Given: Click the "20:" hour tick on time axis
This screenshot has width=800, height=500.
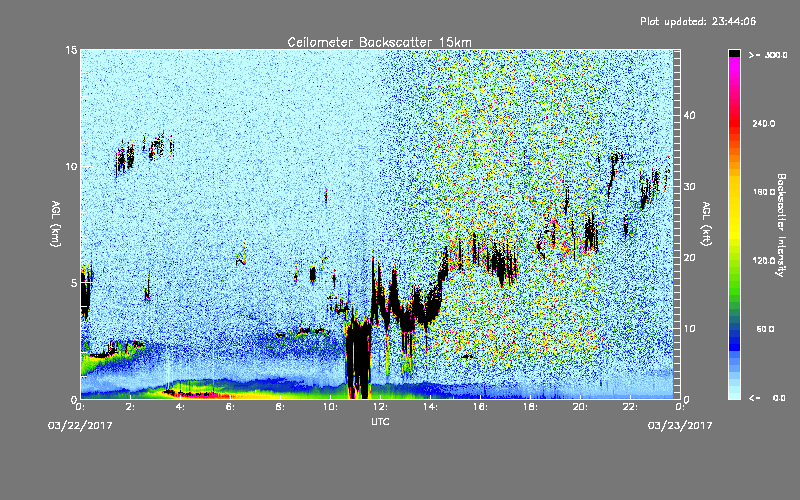Looking at the screenshot, I should 580,407.
